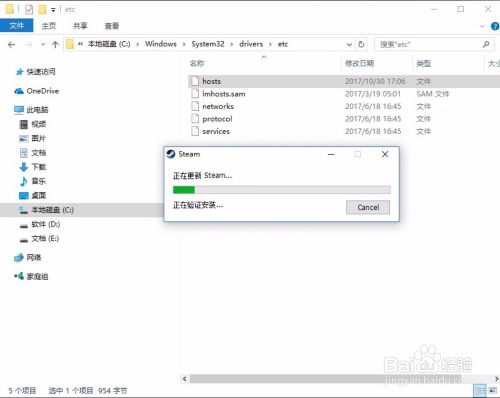Click the Forward navigation arrow
This screenshot has width=500, height=398.
click(x=29, y=44)
